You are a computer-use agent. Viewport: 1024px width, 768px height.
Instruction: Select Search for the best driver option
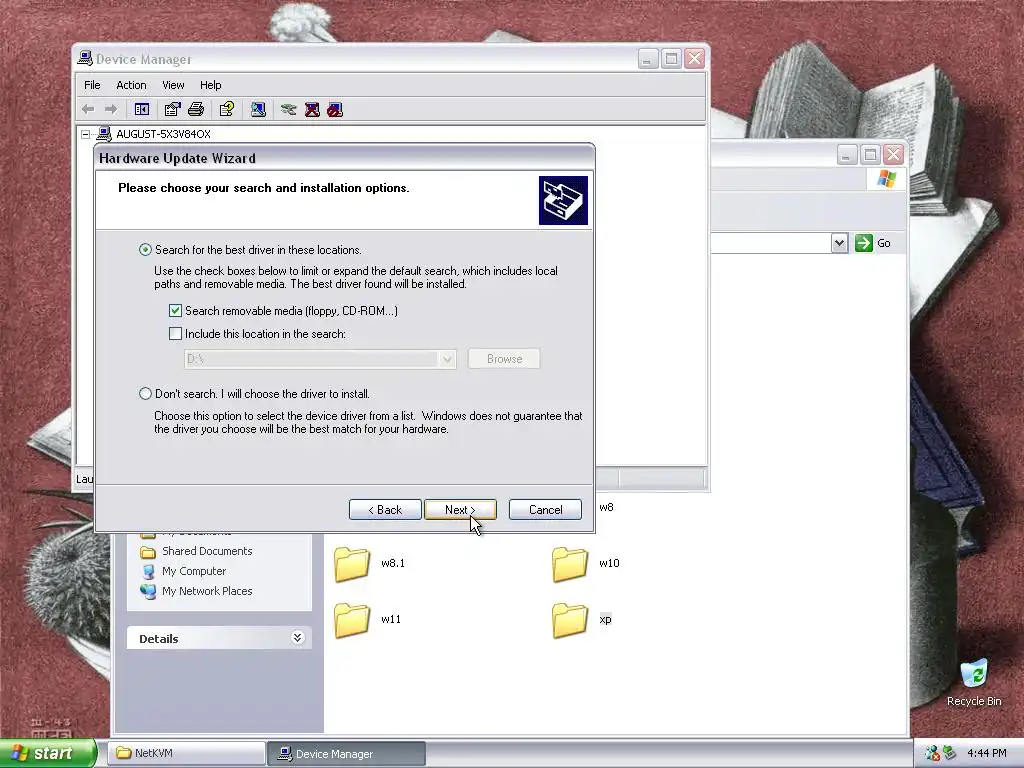pyautogui.click(x=145, y=249)
